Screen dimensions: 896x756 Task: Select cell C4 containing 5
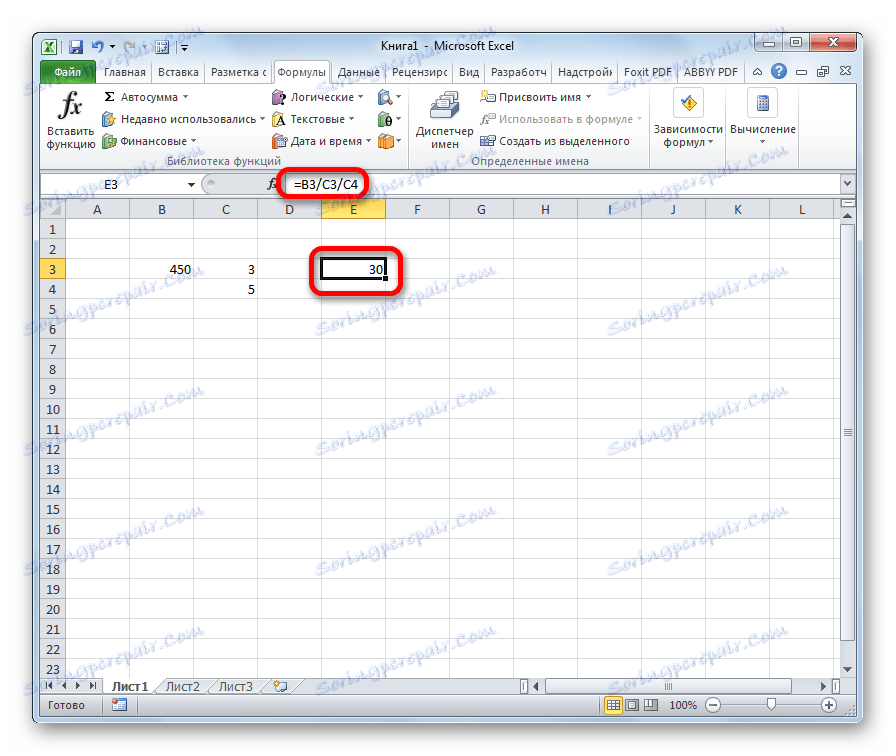pyautogui.click(x=226, y=289)
